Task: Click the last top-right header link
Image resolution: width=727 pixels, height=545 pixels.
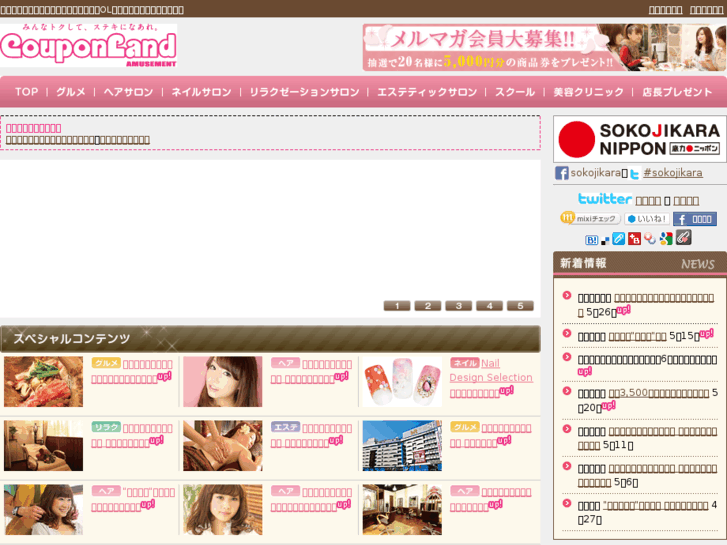Action: pyautogui.click(x=706, y=10)
